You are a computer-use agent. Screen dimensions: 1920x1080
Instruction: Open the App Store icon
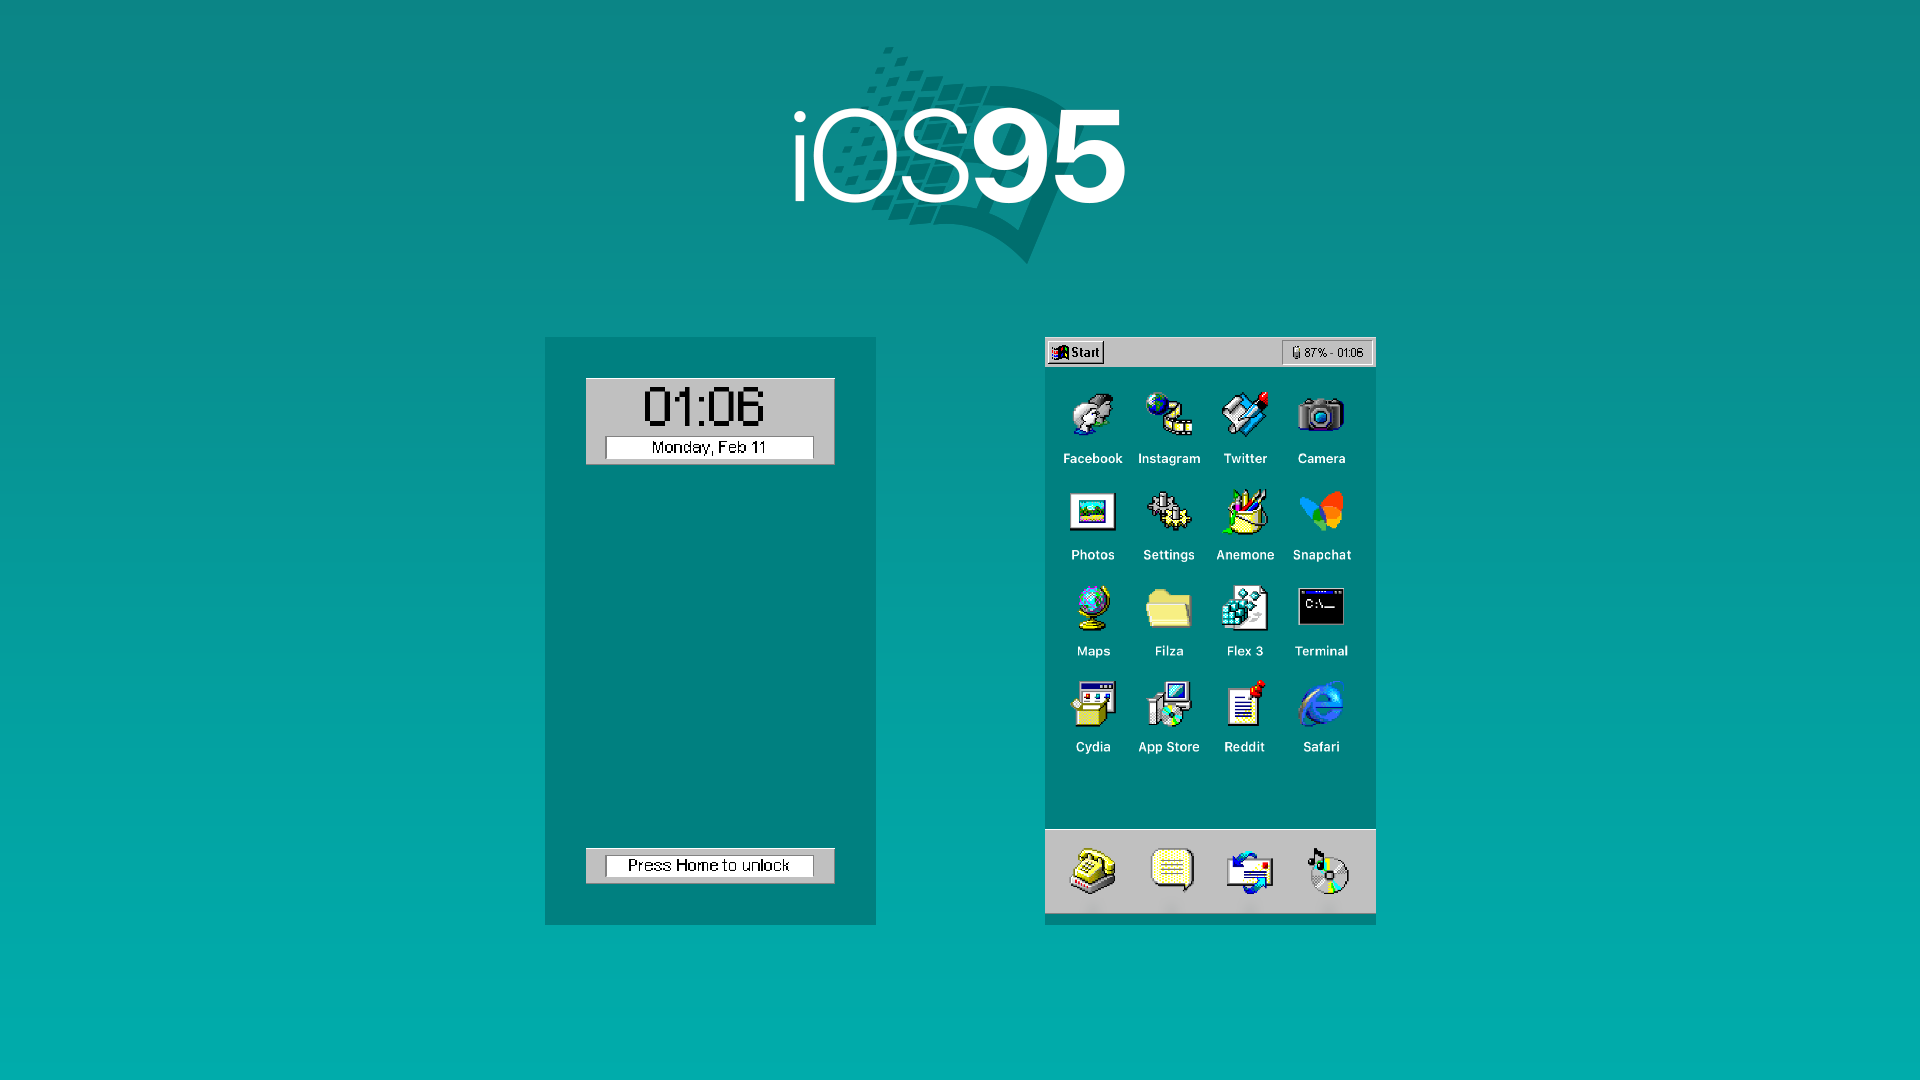1169,704
